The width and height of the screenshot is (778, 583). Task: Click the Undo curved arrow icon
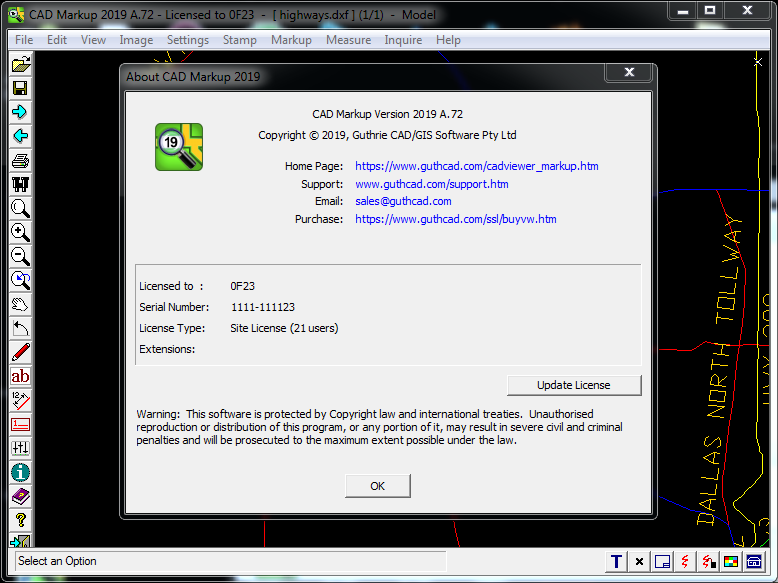20,328
